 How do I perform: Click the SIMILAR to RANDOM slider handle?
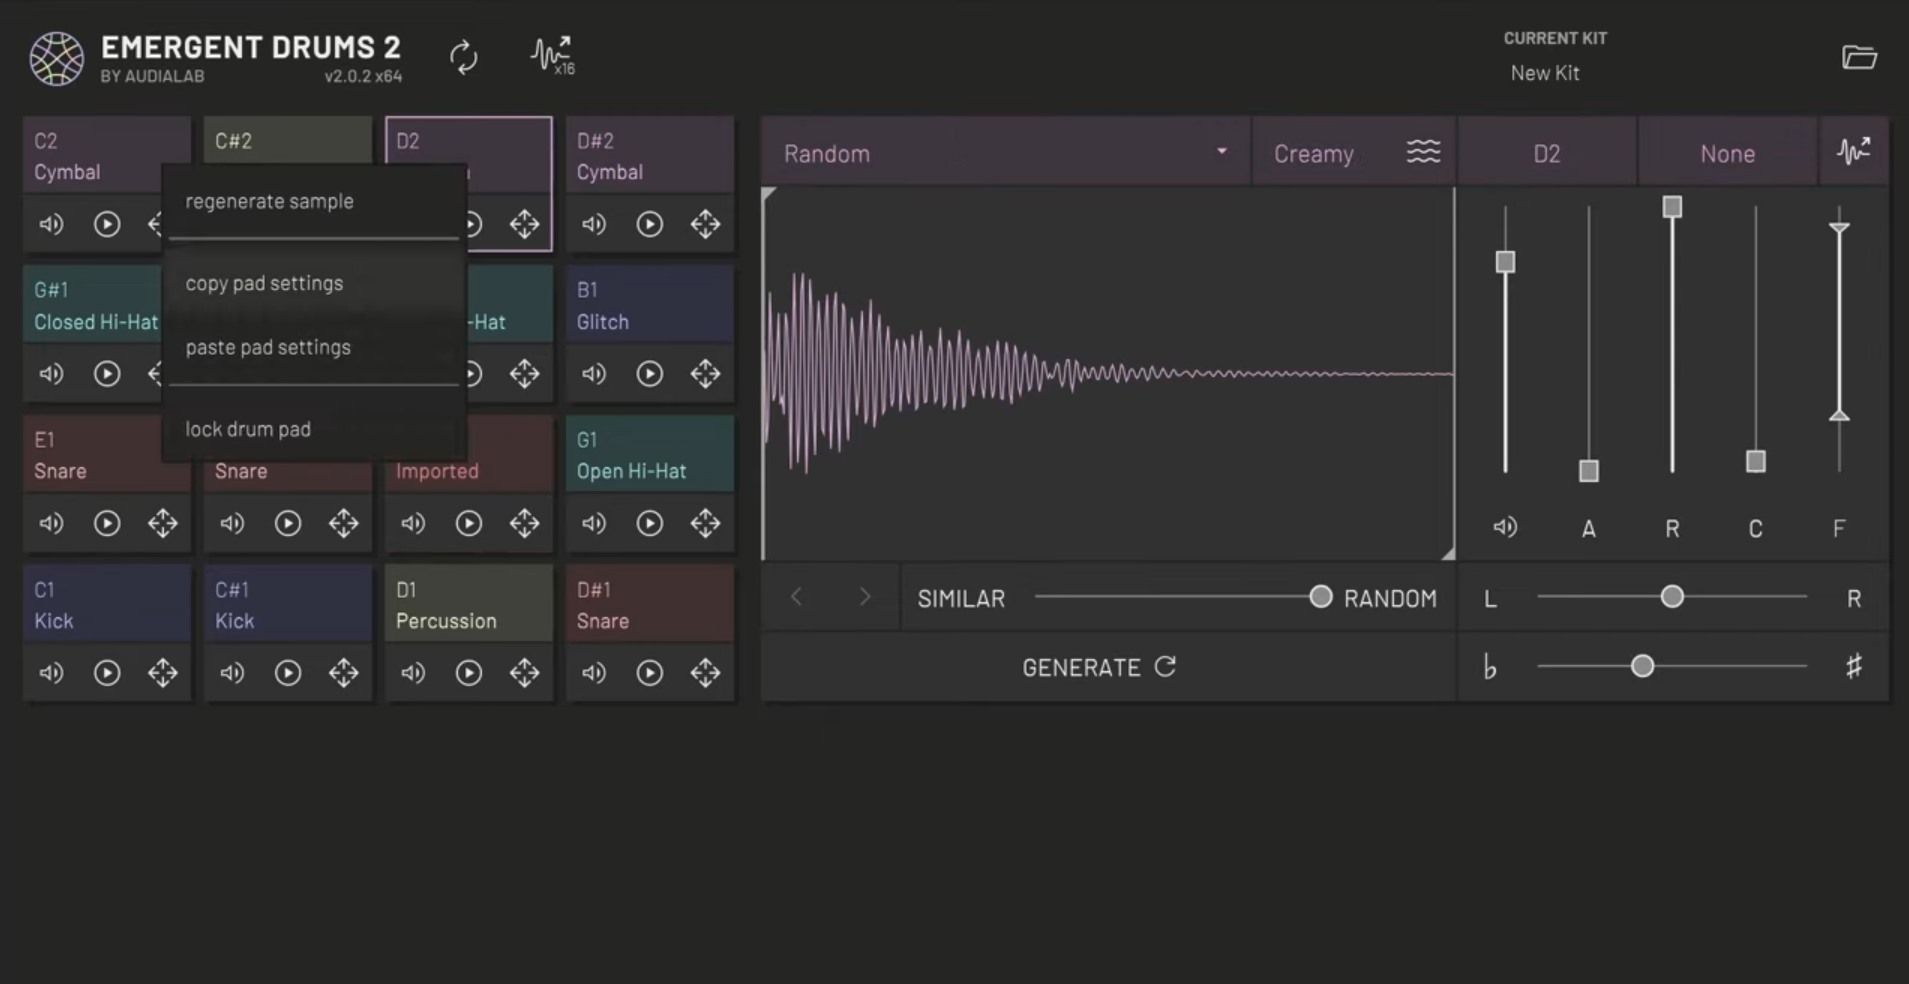pyautogui.click(x=1321, y=597)
